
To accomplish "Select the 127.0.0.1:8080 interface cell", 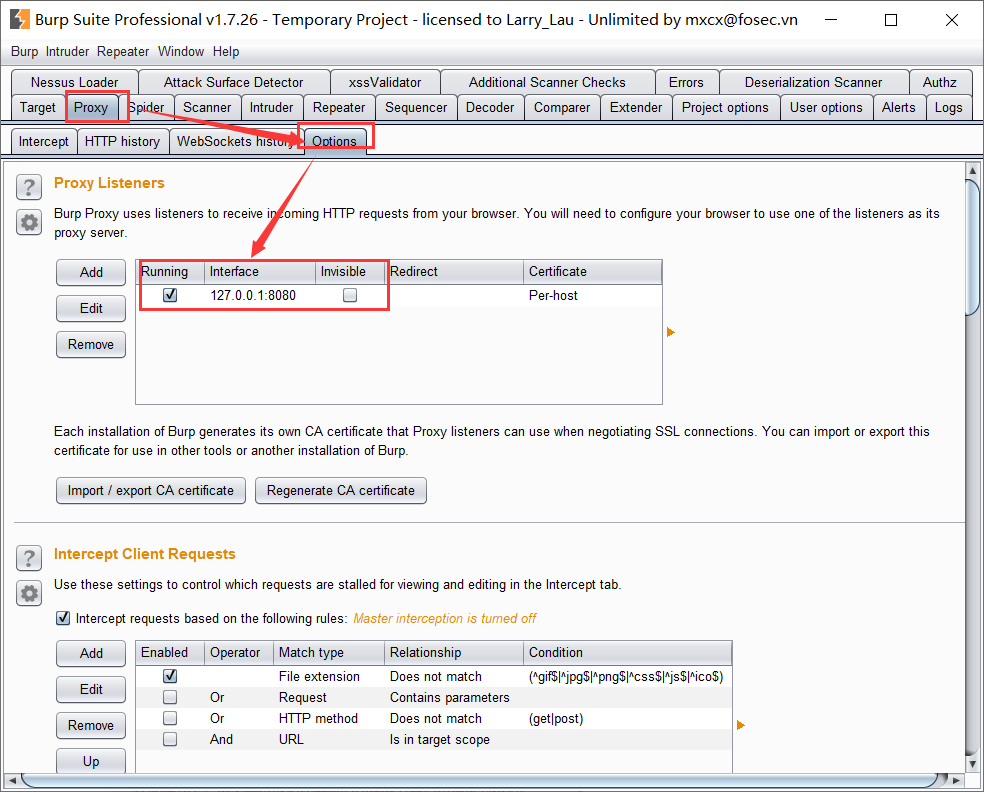I will 260,296.
